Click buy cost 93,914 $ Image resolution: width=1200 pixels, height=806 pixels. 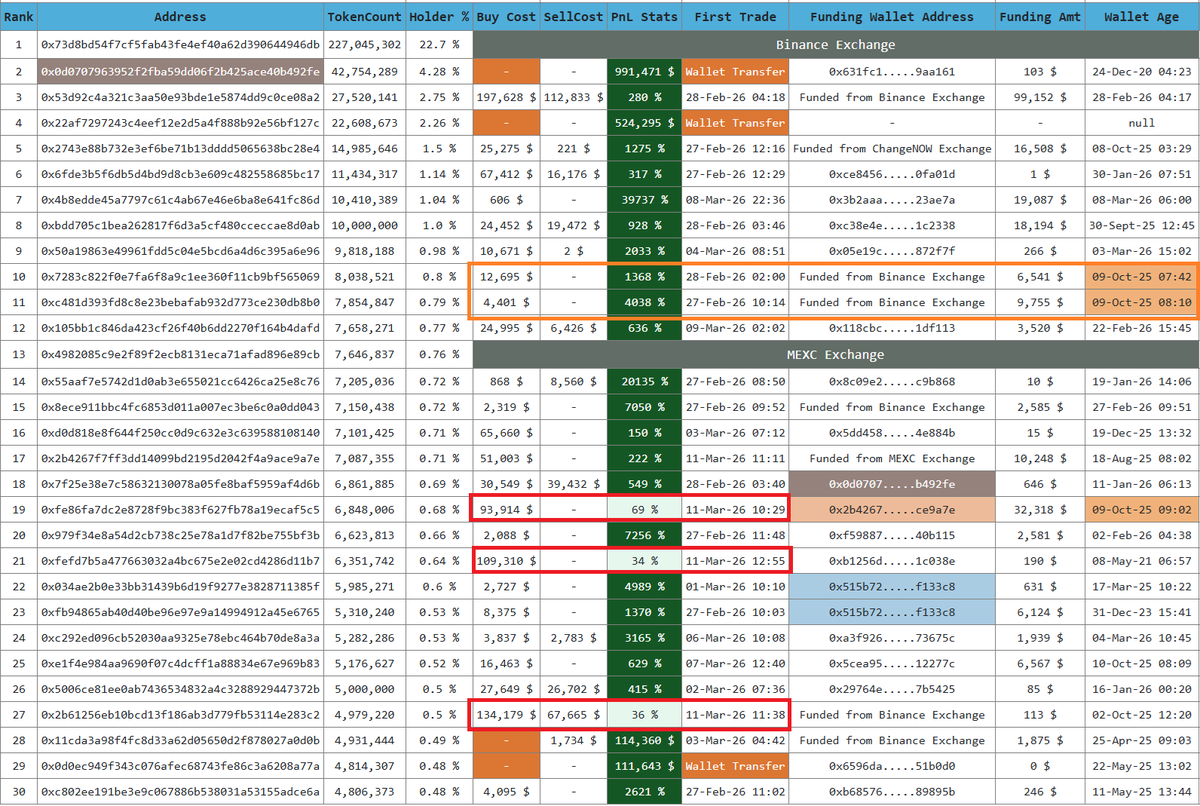click(506, 510)
